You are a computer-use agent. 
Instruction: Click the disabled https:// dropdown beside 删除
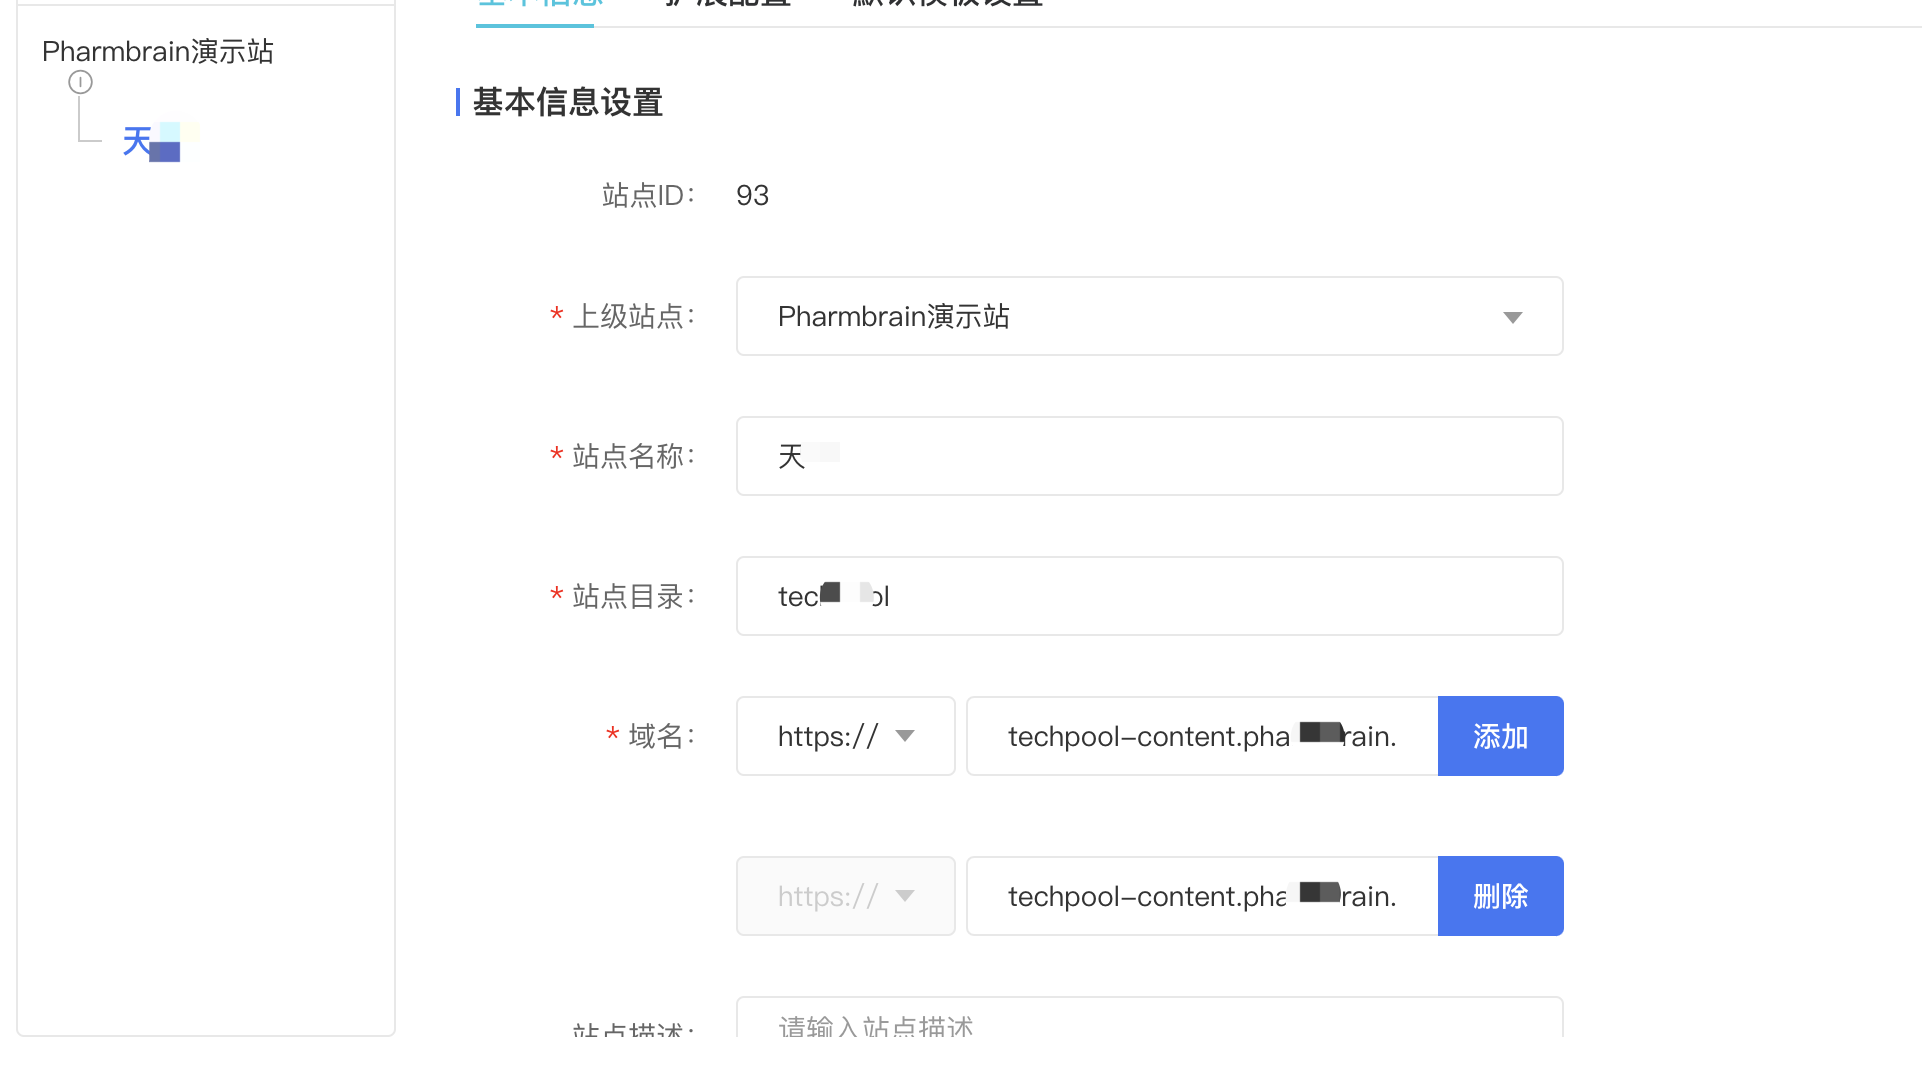846,896
